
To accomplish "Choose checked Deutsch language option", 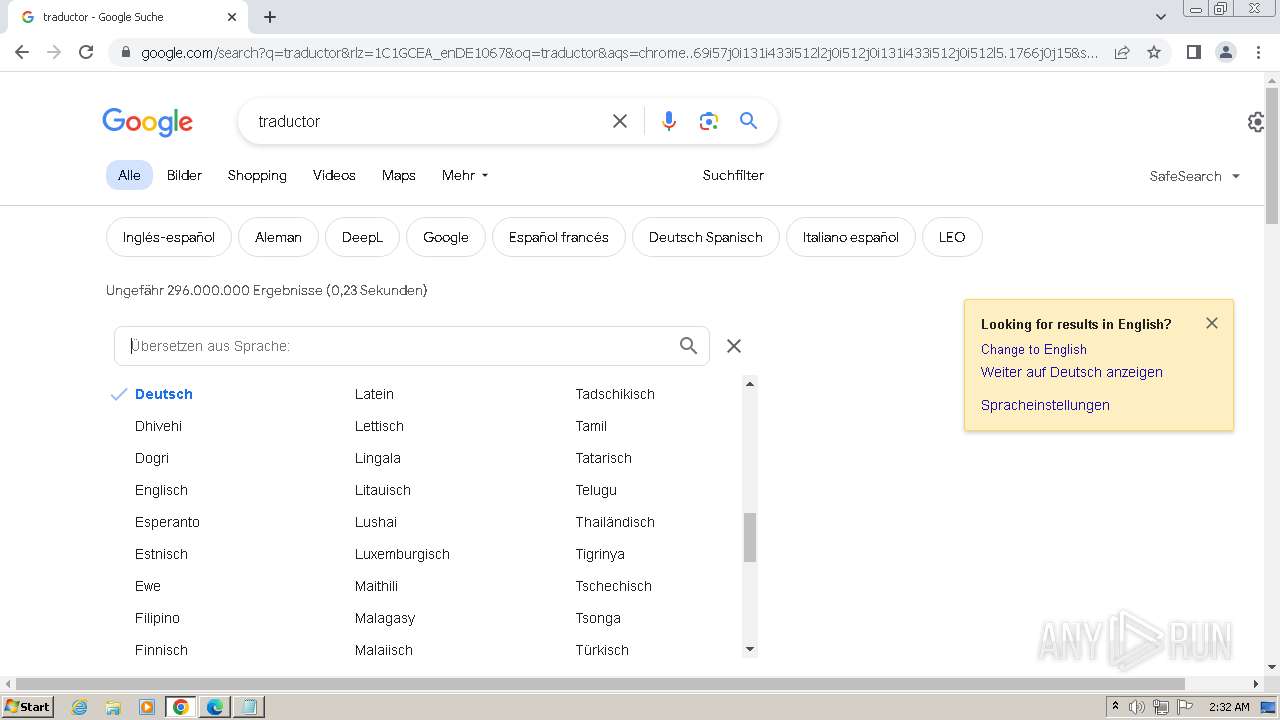I will (x=163, y=394).
